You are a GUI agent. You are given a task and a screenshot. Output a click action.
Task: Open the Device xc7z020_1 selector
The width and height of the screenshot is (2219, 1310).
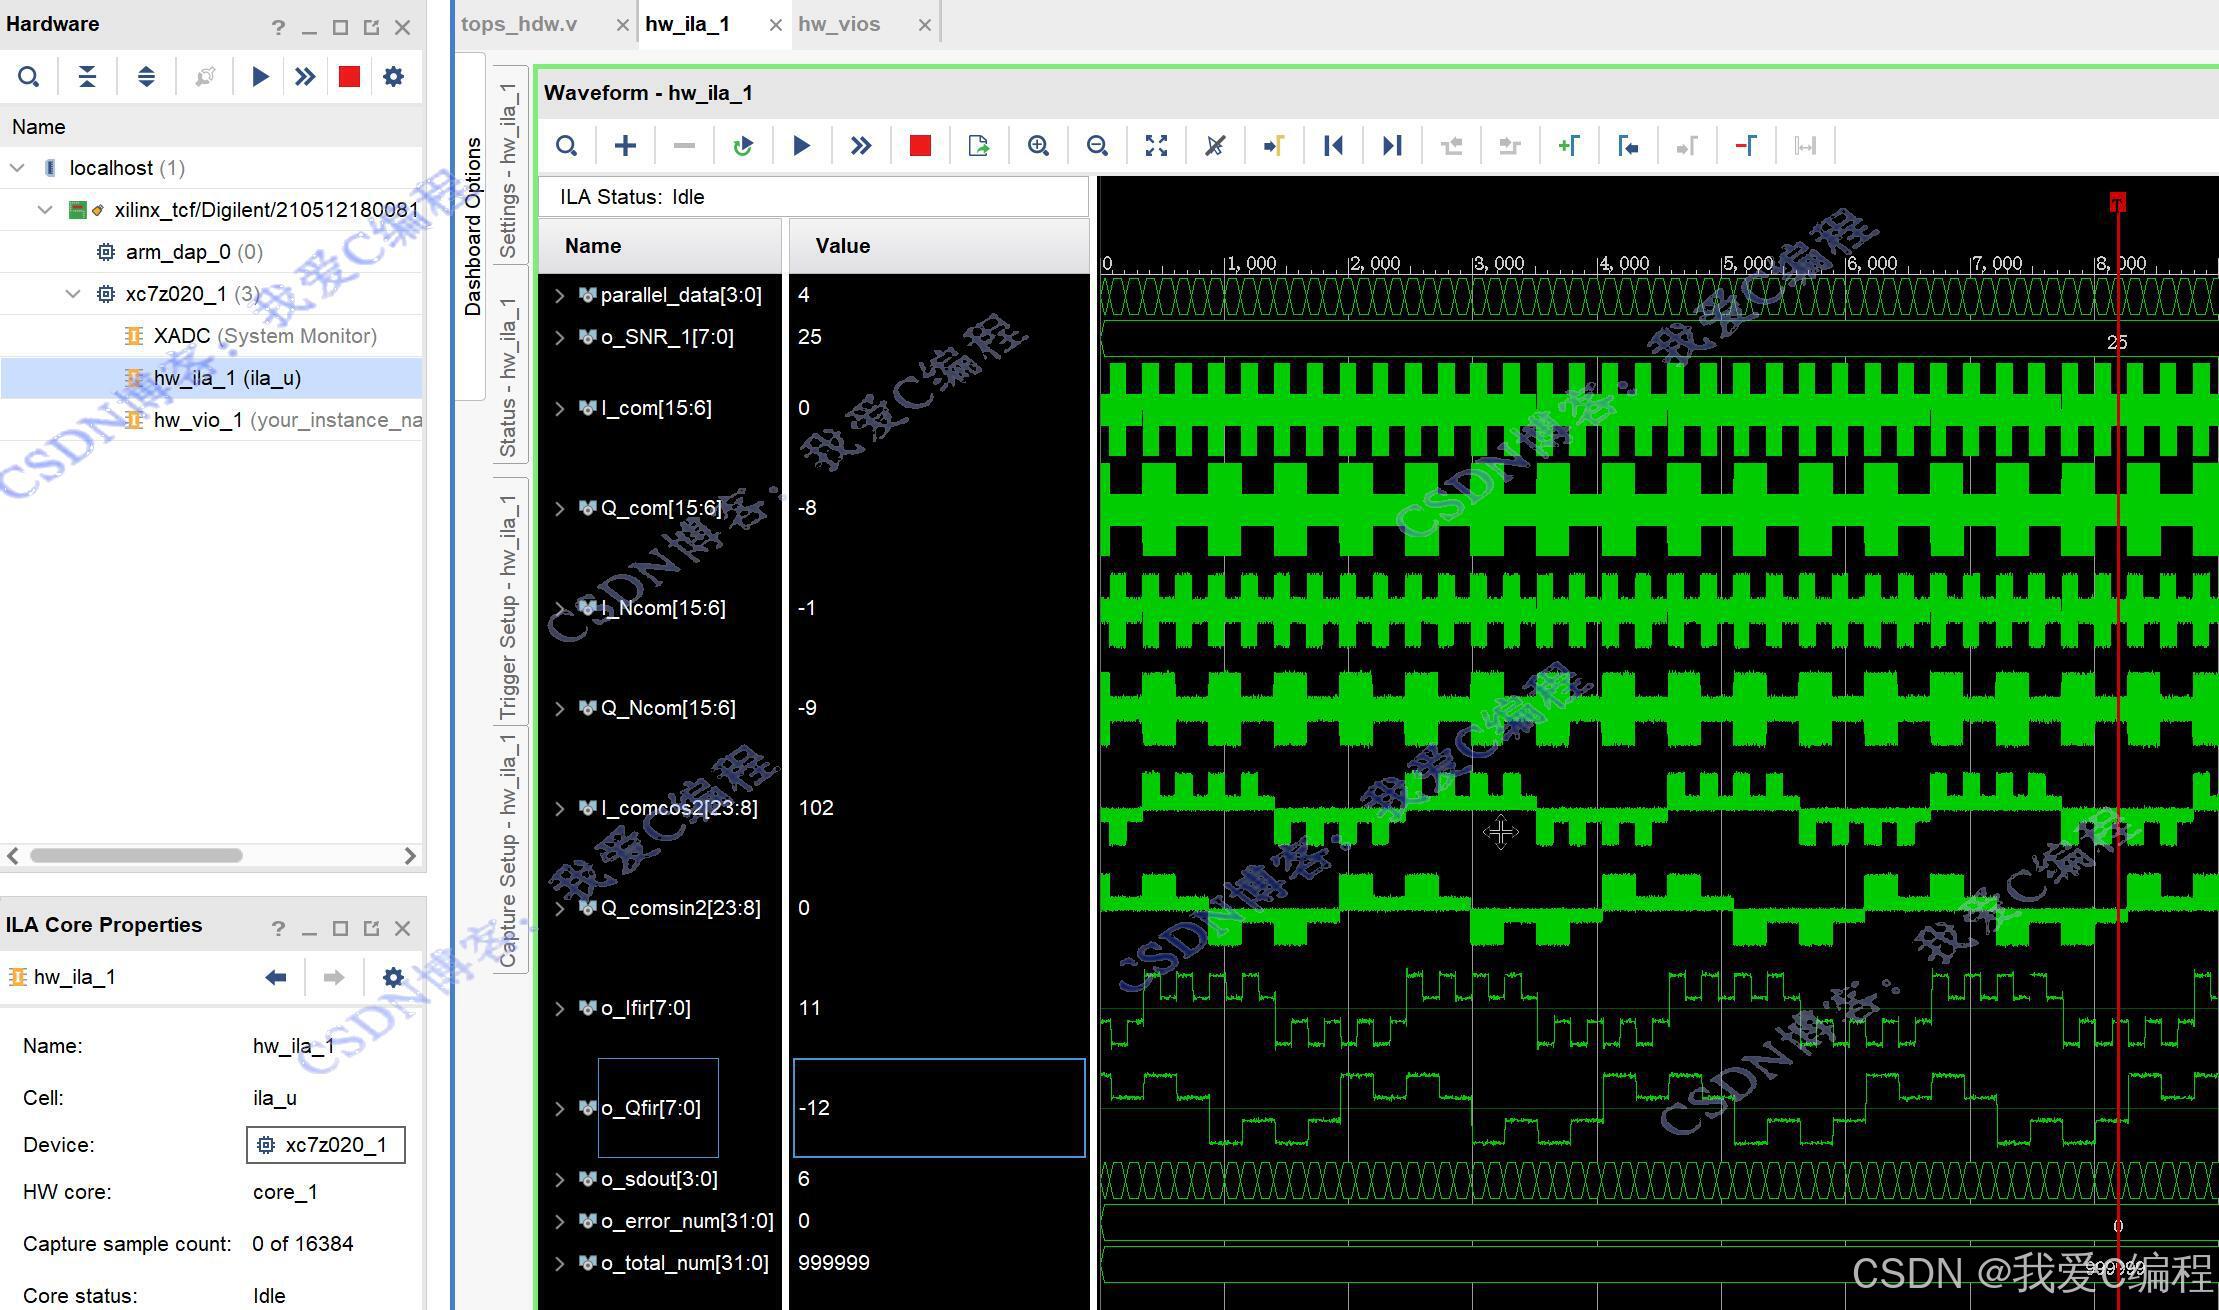(326, 1145)
